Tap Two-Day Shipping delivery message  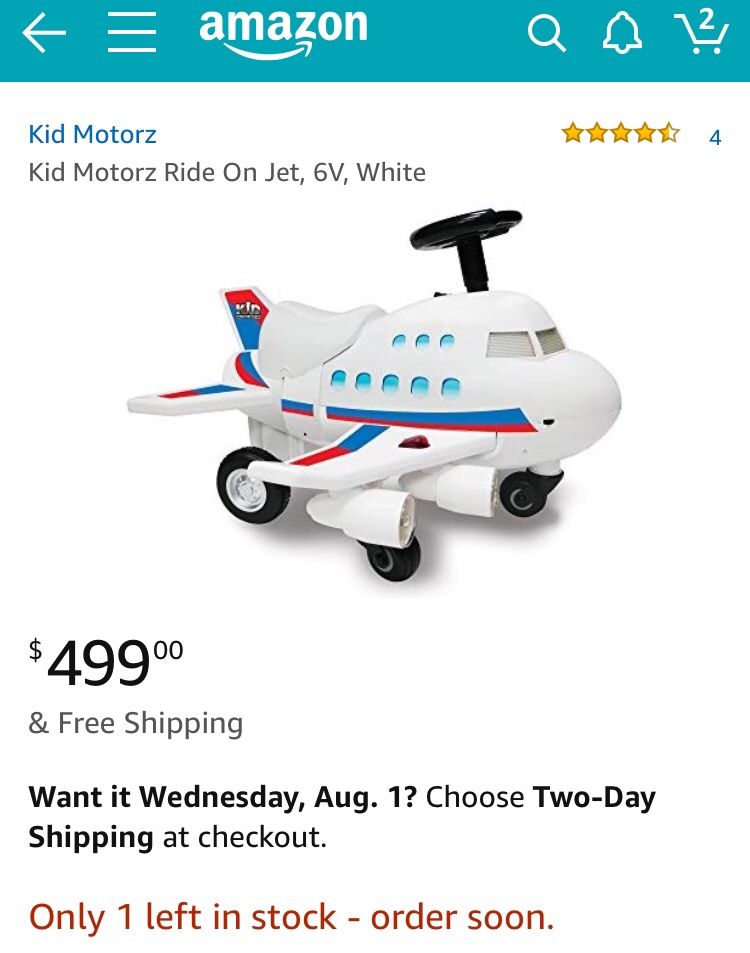pos(342,817)
